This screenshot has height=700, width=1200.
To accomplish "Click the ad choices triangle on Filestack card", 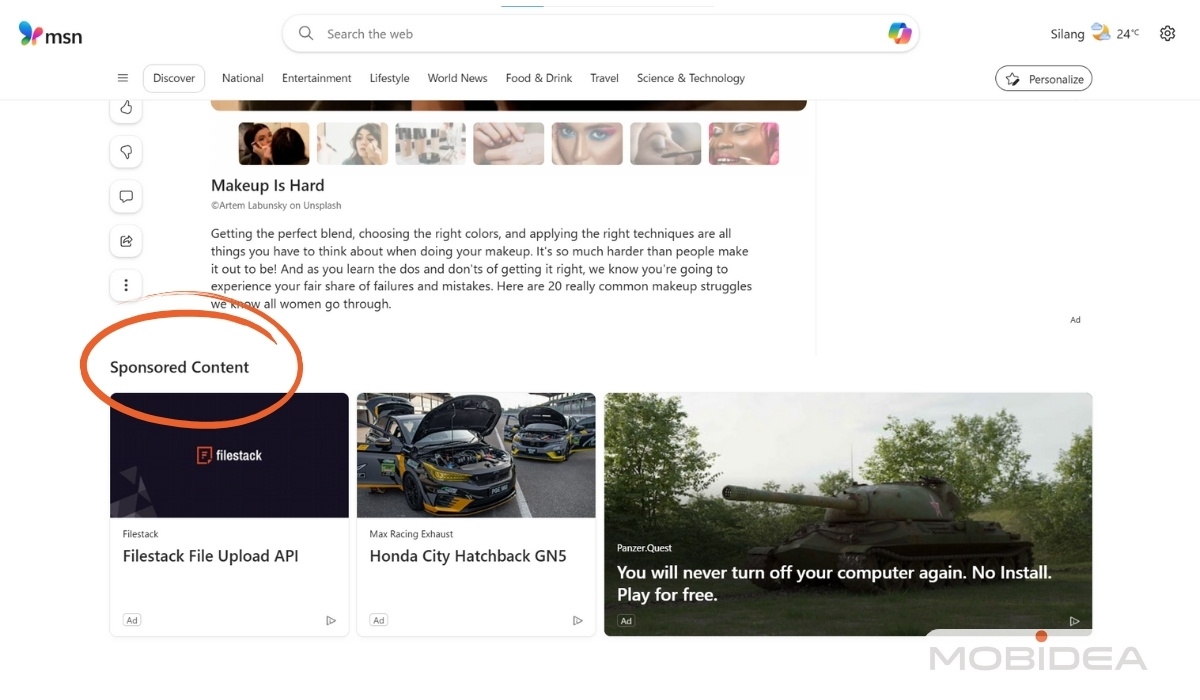I will 331,621.
